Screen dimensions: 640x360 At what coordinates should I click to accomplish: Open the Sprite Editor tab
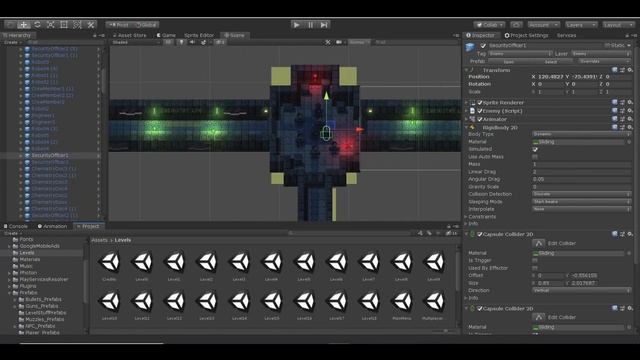click(x=199, y=36)
